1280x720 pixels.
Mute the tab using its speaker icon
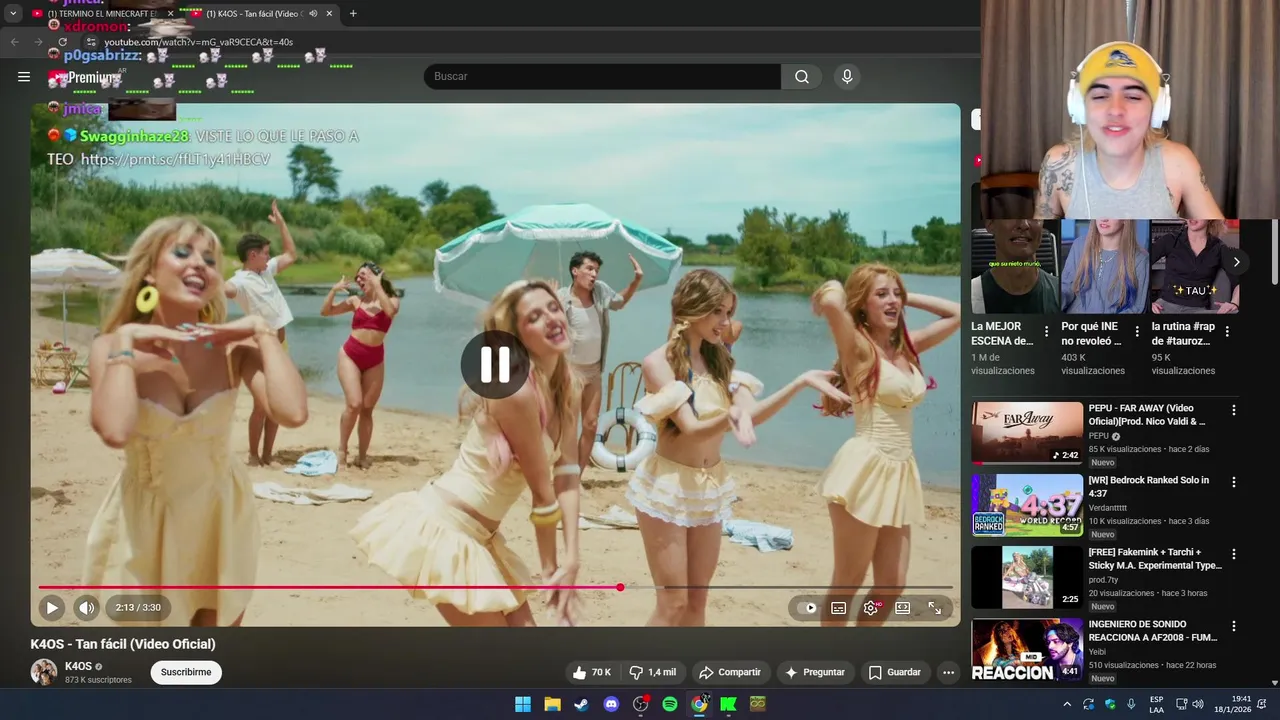313,14
